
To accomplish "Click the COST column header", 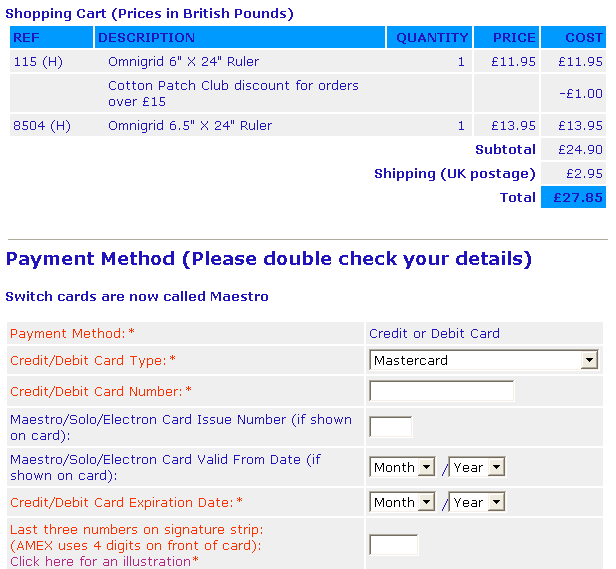I will (x=584, y=37).
